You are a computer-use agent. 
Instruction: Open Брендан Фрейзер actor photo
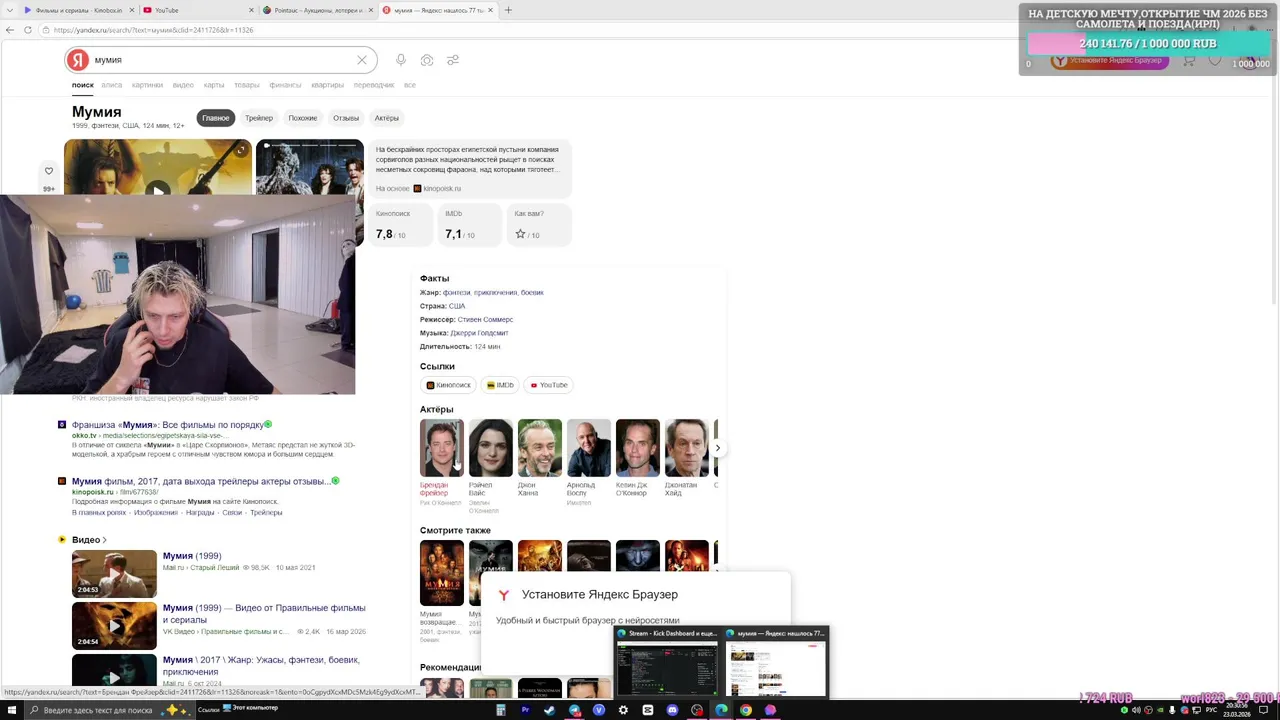pos(441,447)
